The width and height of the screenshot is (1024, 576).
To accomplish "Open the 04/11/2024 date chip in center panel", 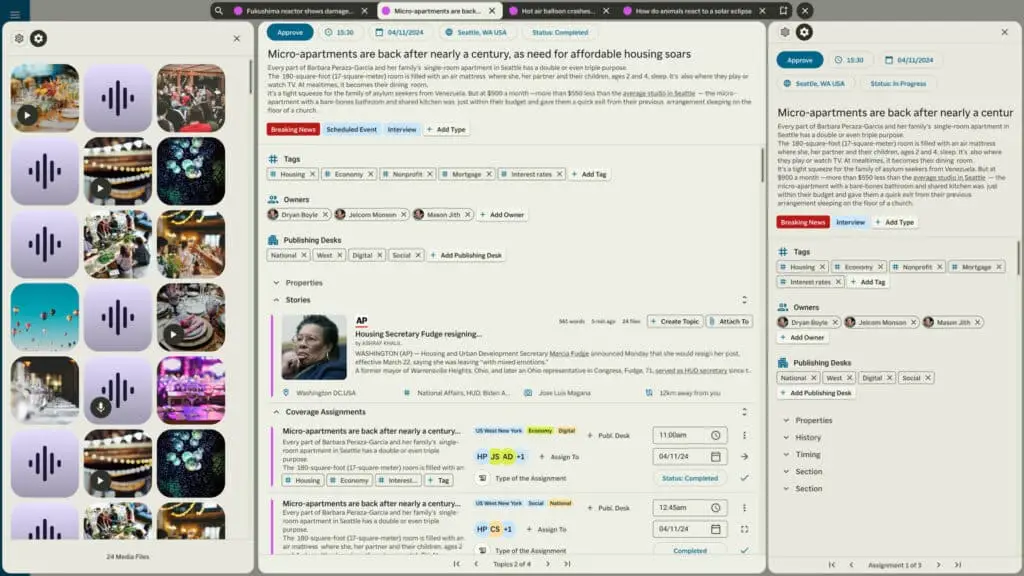I will coord(400,32).
